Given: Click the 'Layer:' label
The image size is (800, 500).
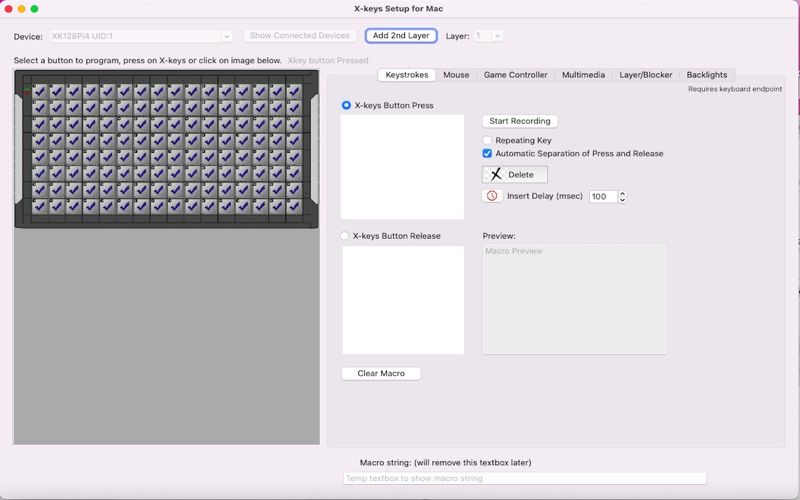Looking at the screenshot, I should pyautogui.click(x=457, y=36).
